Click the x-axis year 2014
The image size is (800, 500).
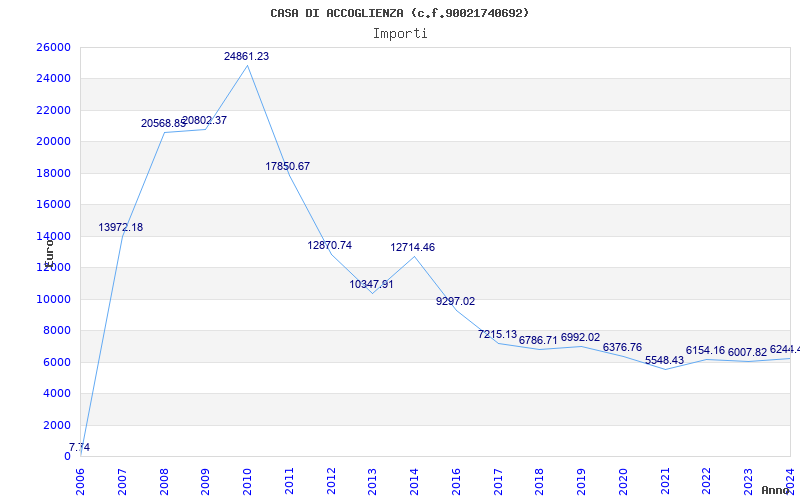click(414, 482)
